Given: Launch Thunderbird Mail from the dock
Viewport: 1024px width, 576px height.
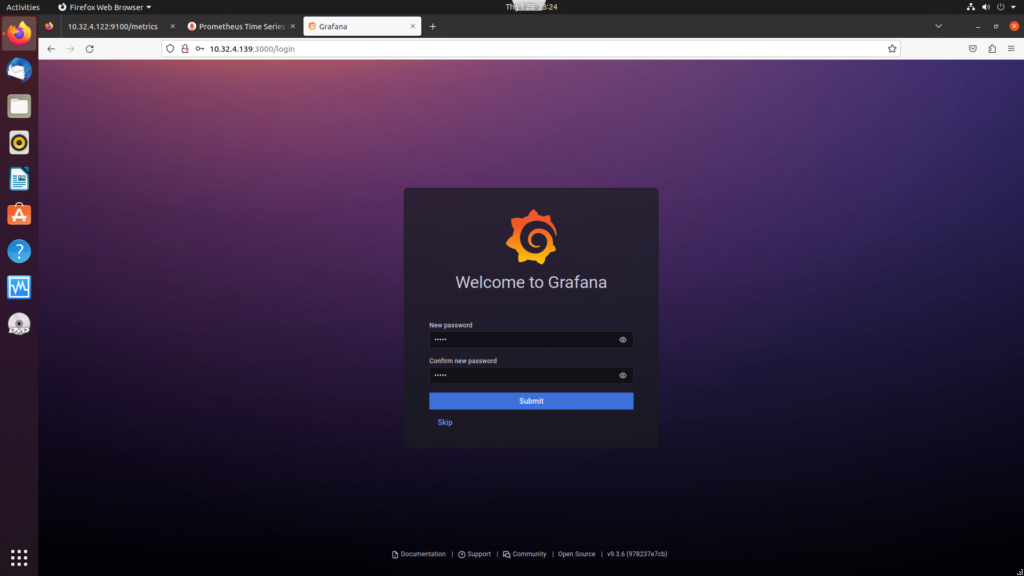Looking at the screenshot, I should [19, 70].
